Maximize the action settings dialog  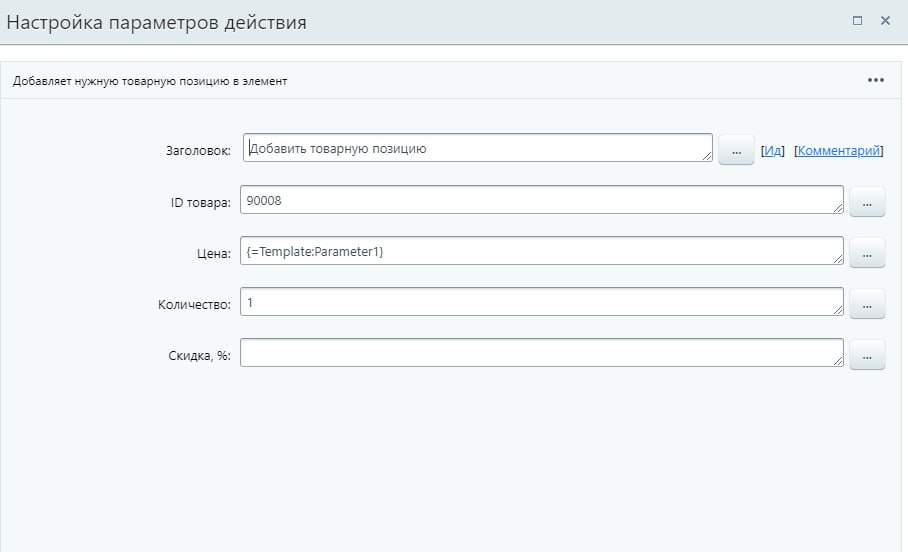point(857,20)
